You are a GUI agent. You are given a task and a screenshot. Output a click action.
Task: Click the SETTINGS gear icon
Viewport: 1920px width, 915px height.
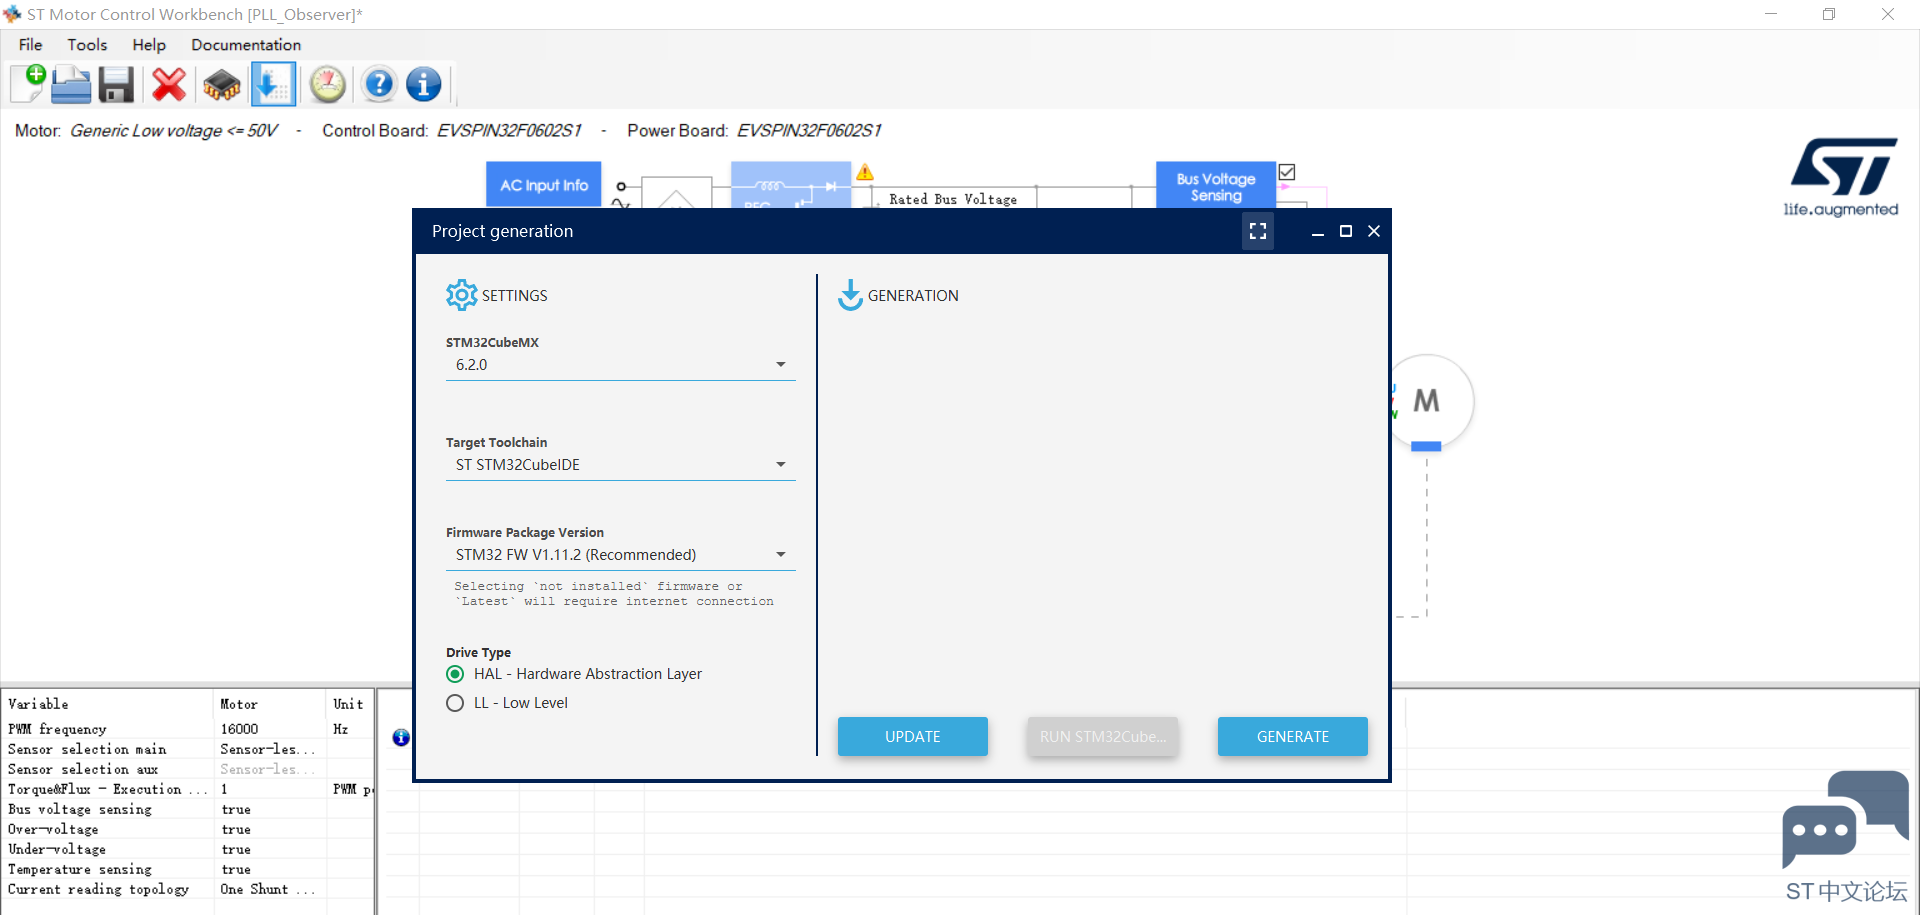461,295
